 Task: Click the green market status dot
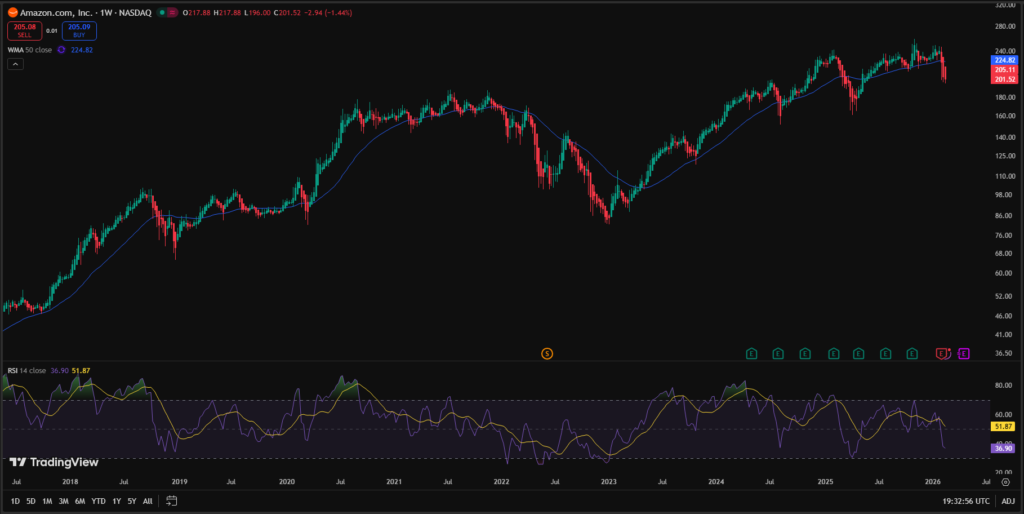162,12
